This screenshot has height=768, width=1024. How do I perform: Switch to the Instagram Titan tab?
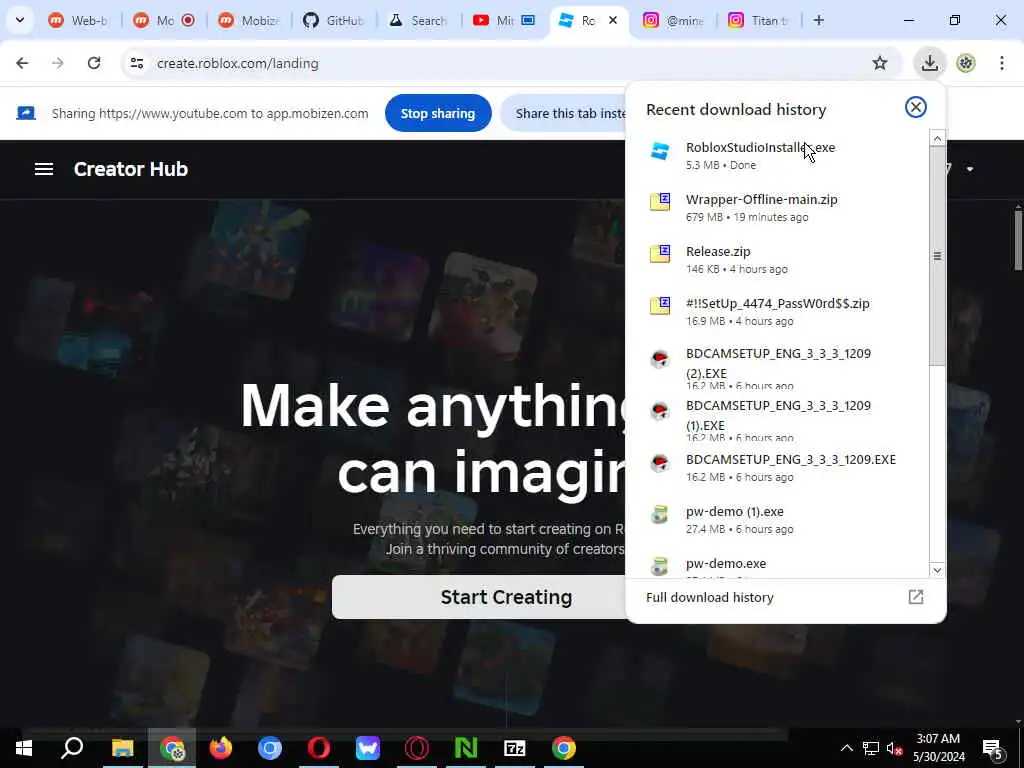[x=760, y=20]
